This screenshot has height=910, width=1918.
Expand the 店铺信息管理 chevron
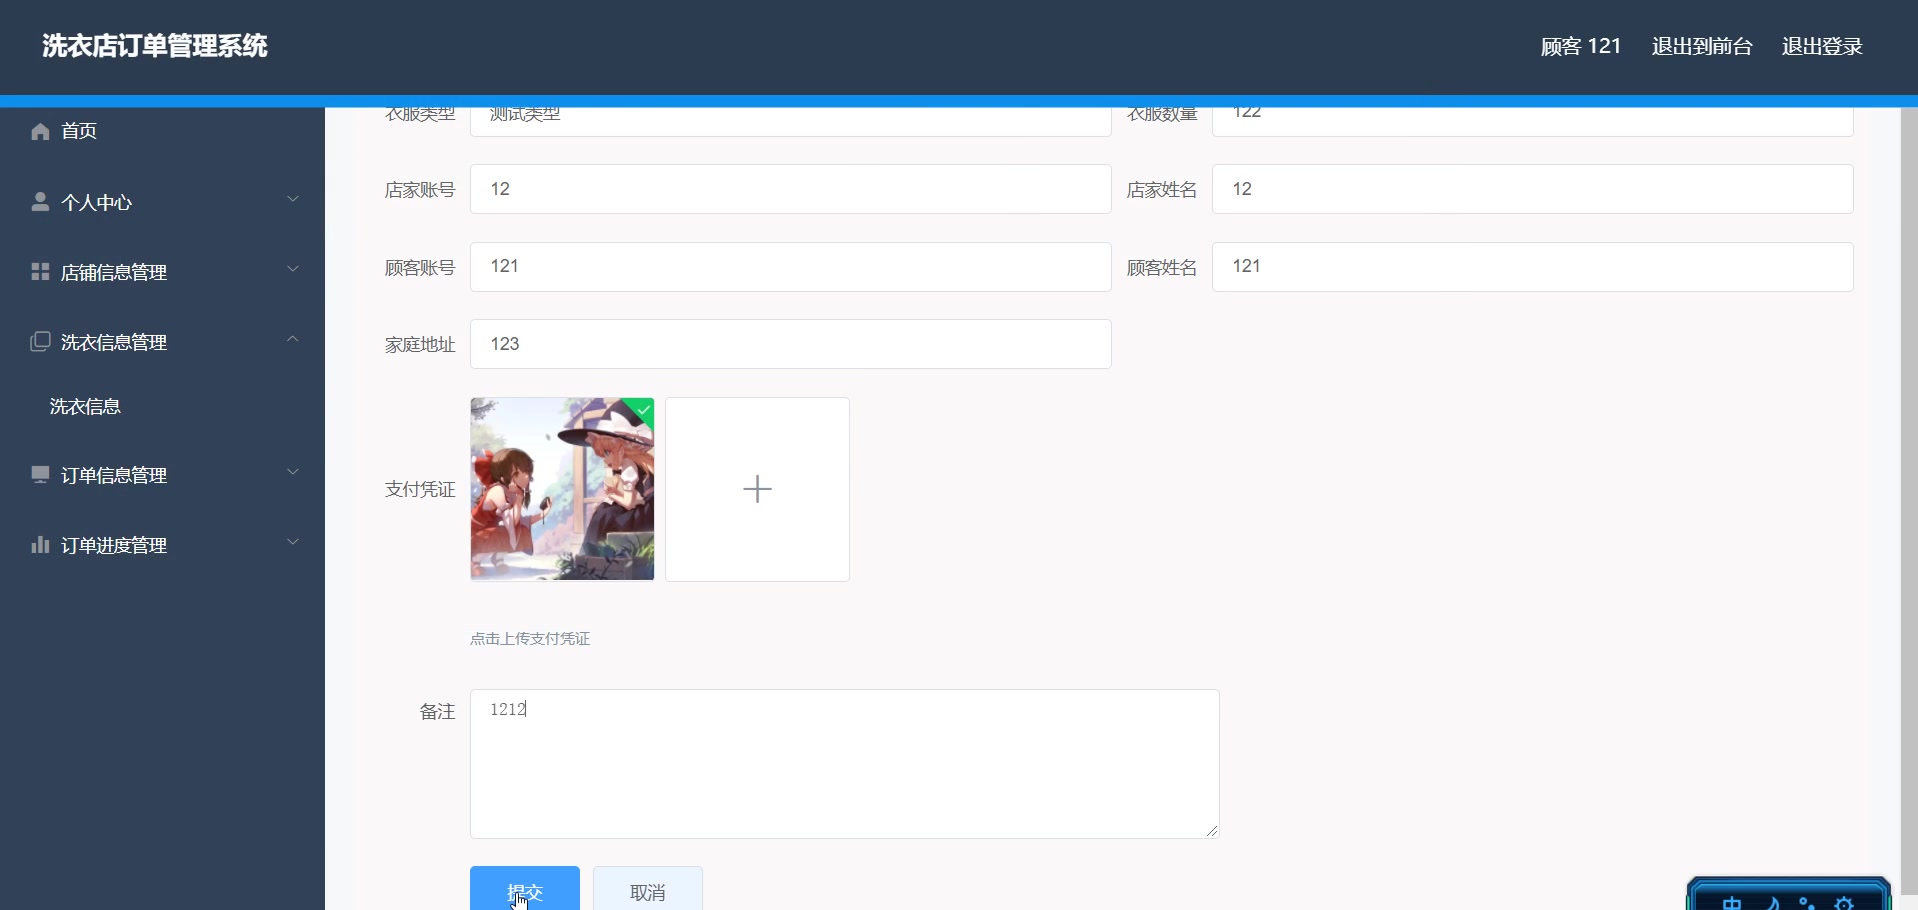click(x=293, y=269)
